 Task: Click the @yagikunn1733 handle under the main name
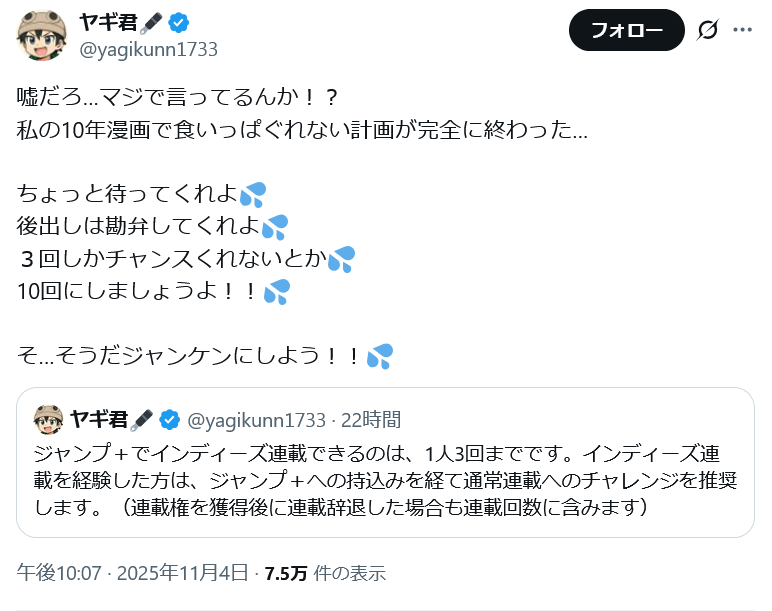point(148,49)
